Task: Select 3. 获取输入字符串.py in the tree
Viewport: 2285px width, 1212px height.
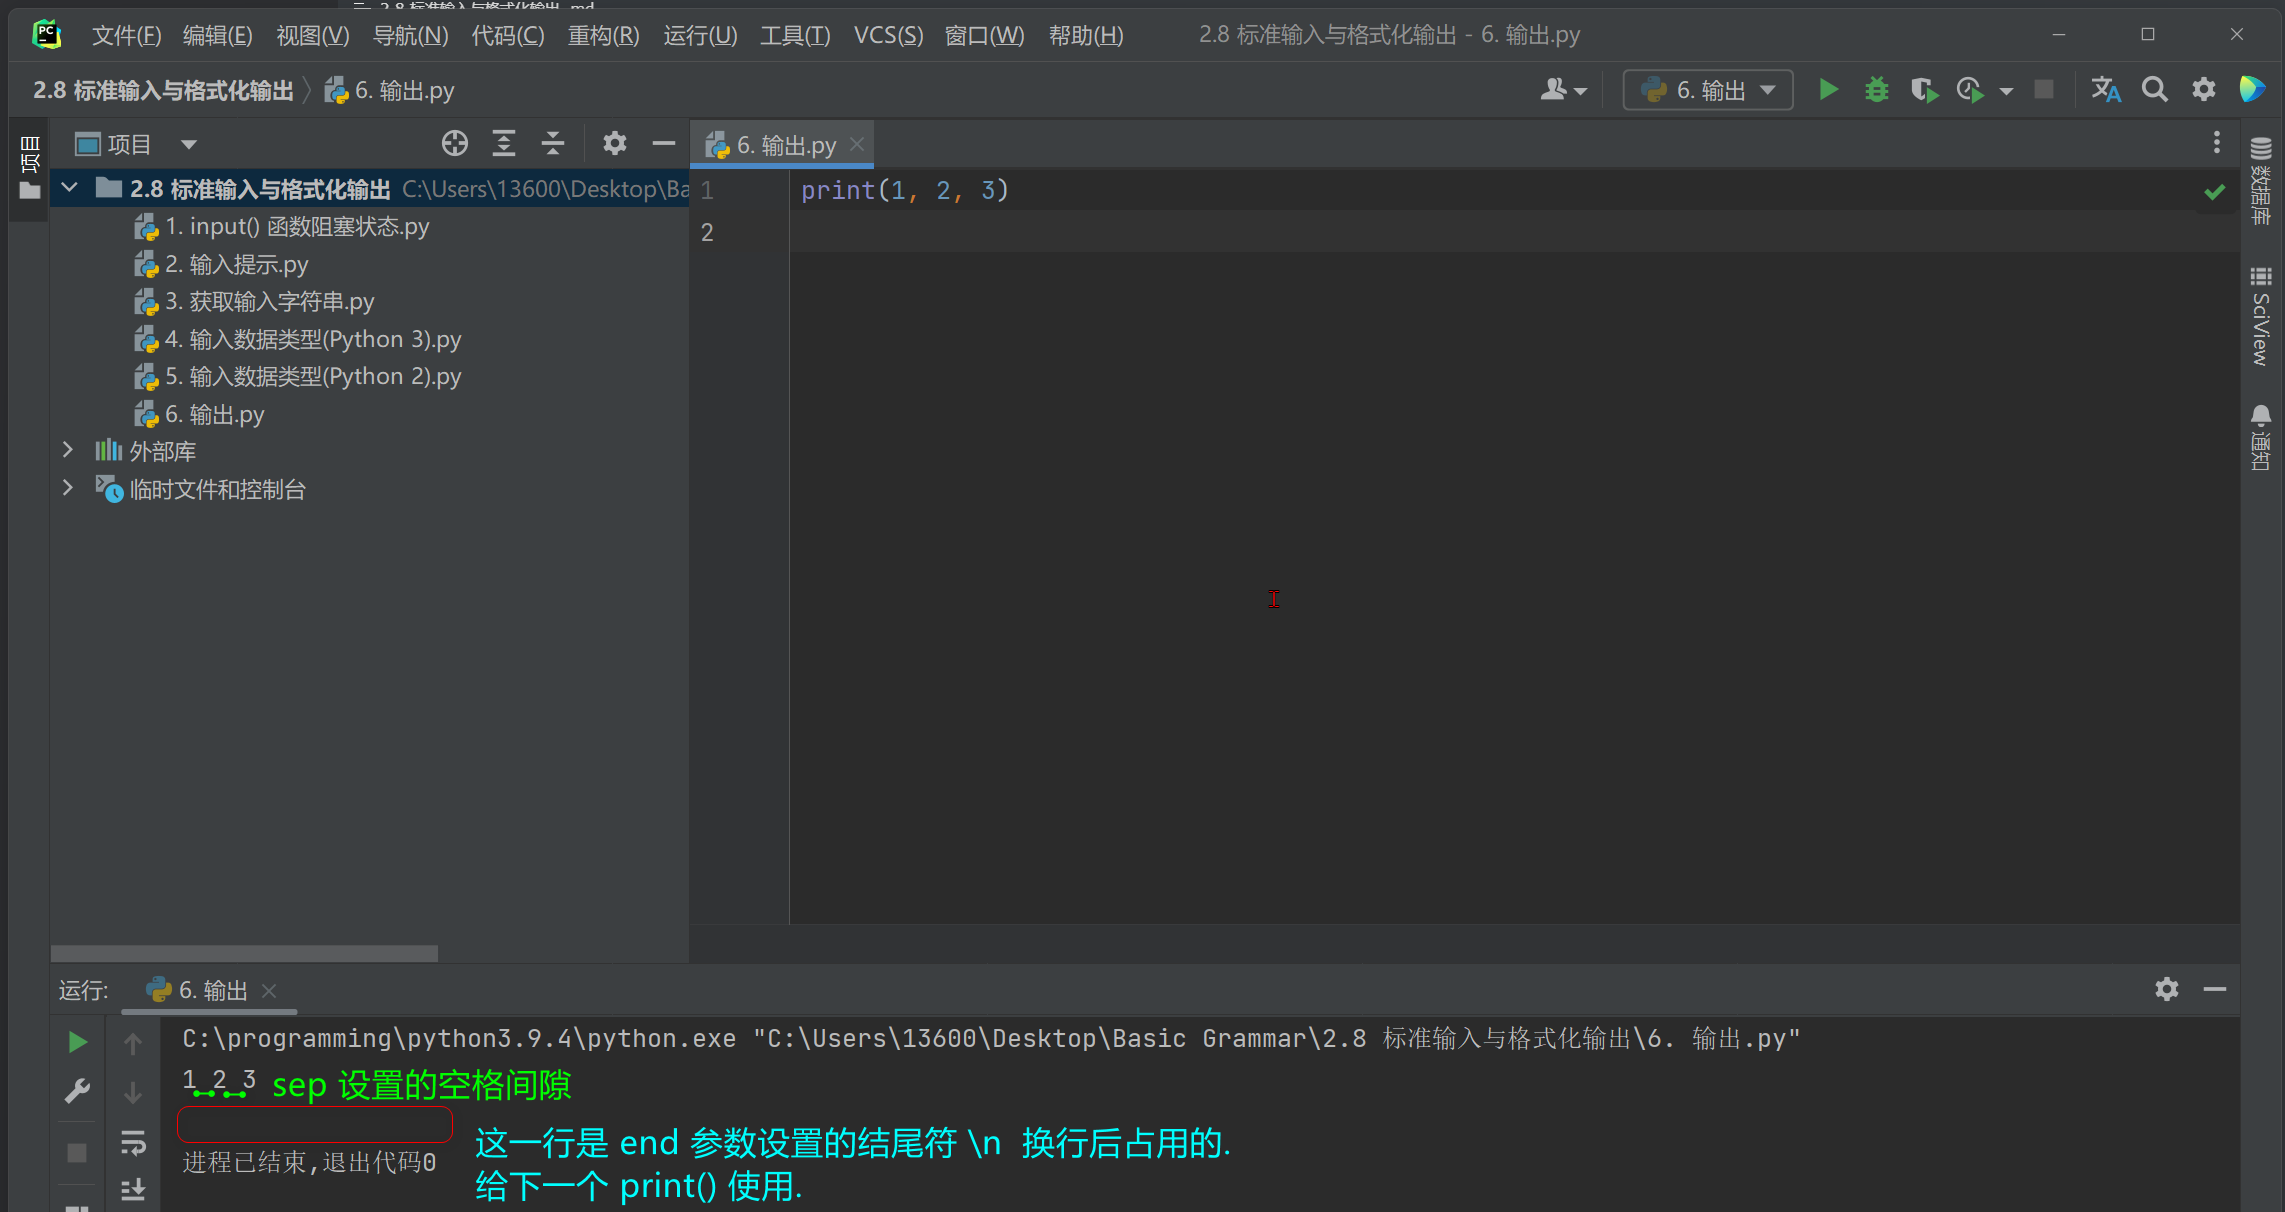Action: tap(254, 302)
